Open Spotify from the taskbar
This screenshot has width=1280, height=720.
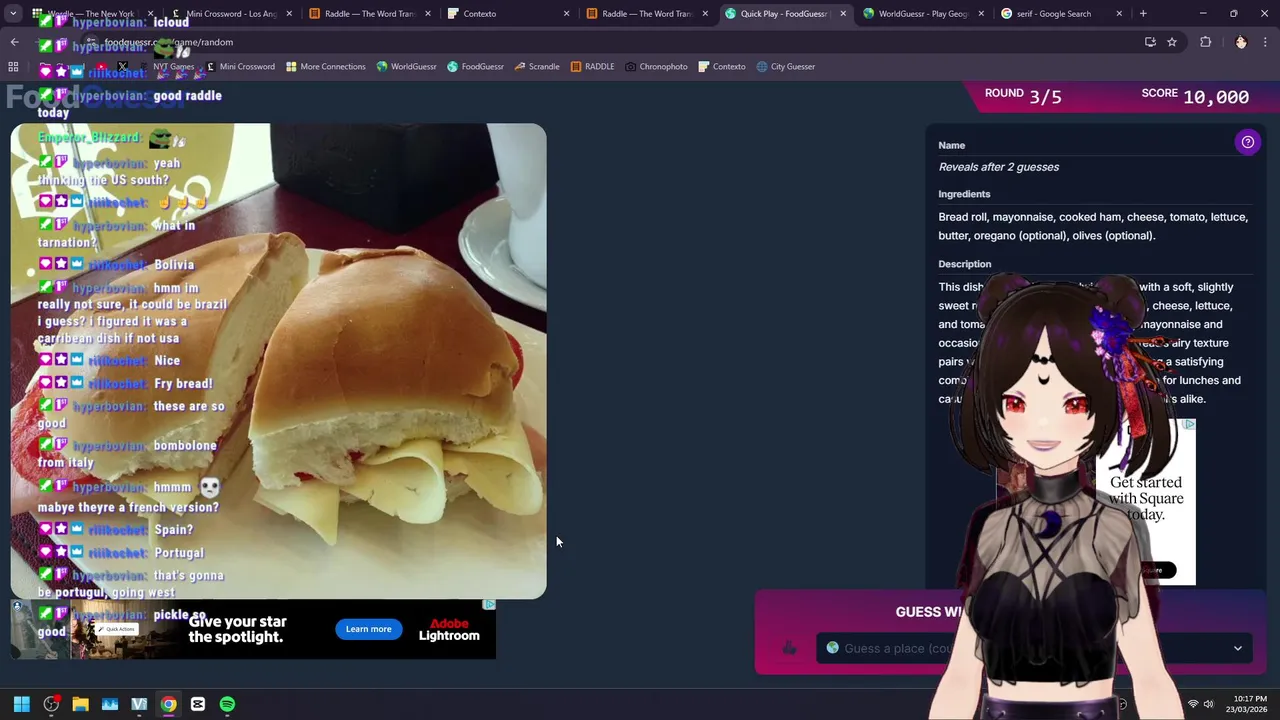pos(227,704)
